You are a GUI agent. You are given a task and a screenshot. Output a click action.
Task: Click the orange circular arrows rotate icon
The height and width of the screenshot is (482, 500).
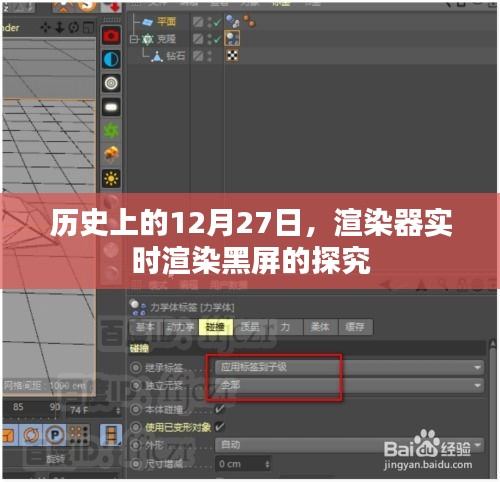pos(31,435)
